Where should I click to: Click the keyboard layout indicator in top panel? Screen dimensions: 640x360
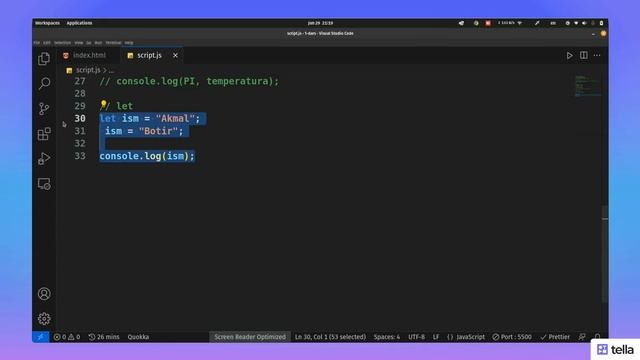[x=553, y=23]
